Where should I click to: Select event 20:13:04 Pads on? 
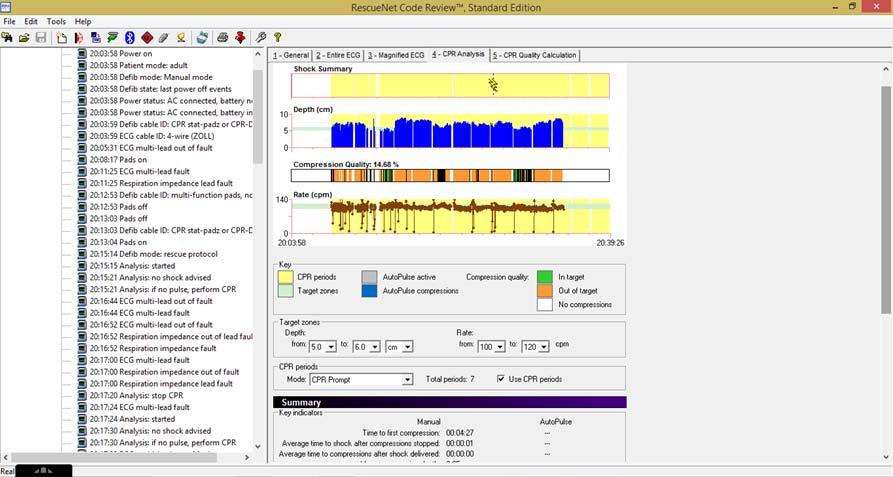[x=118, y=242]
